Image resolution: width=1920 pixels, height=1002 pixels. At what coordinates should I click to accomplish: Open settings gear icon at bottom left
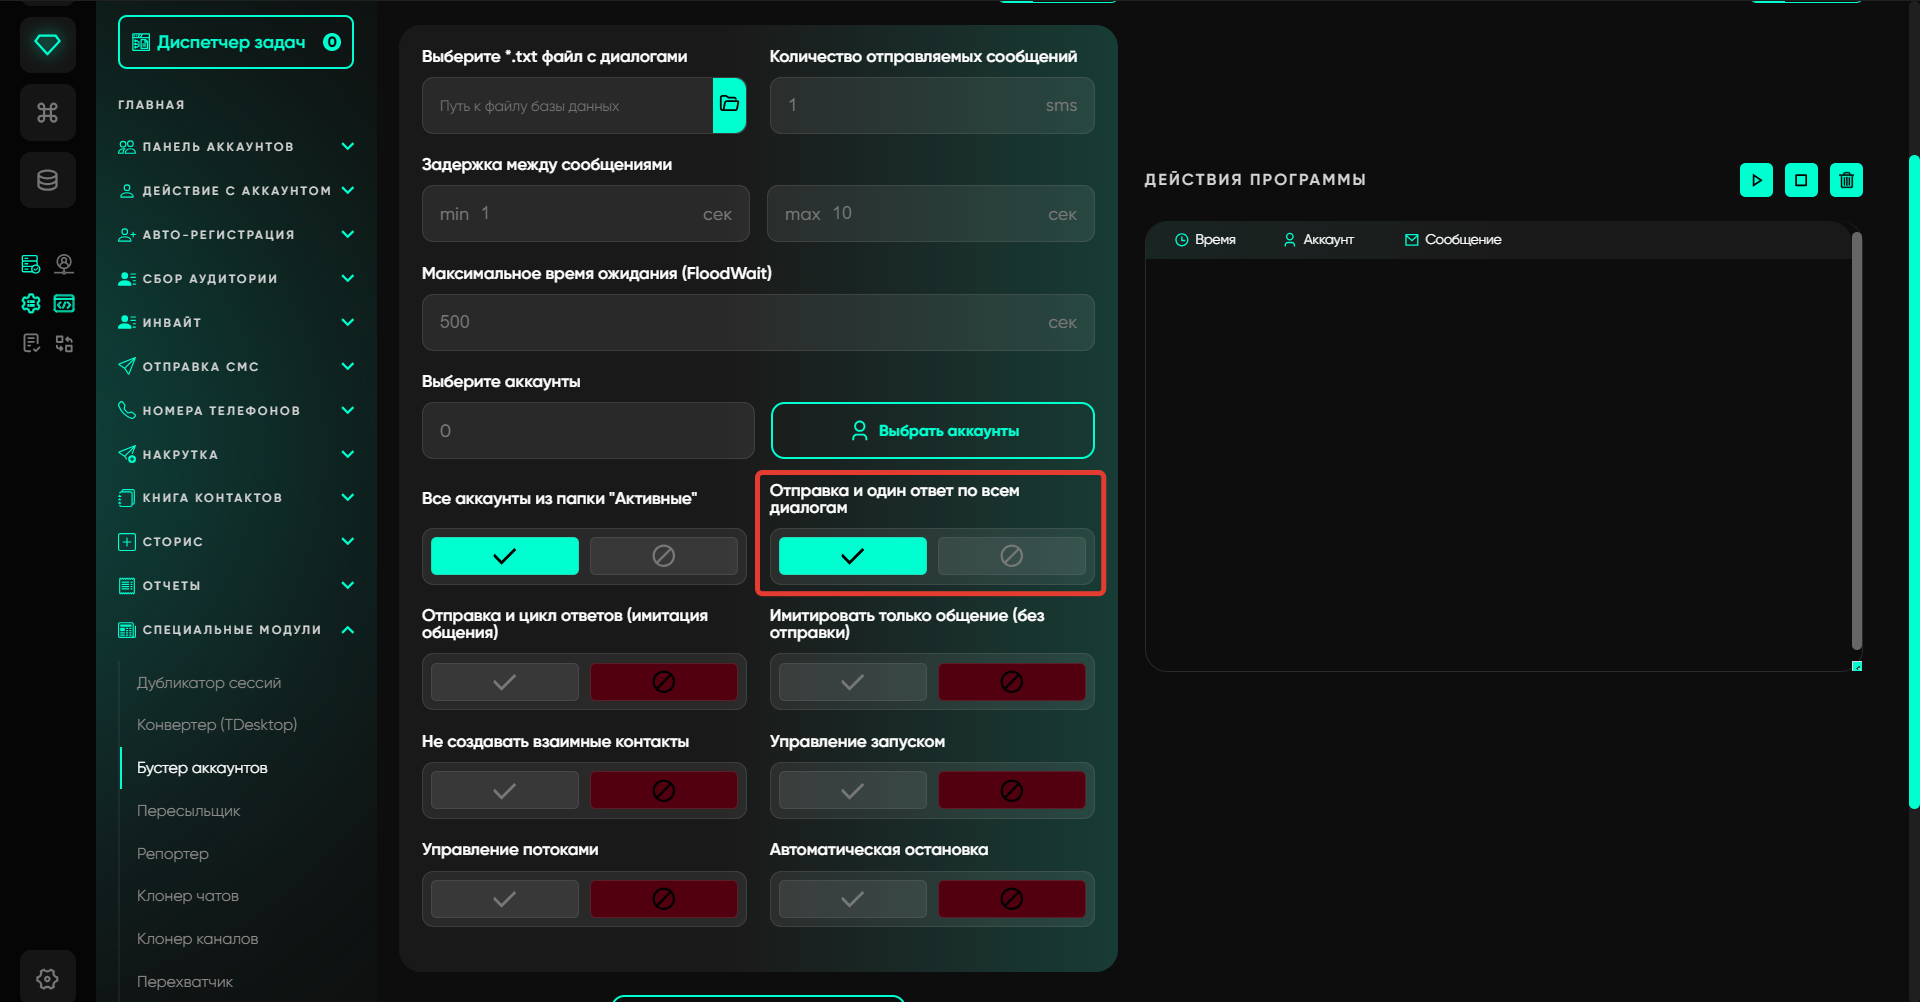coord(47,978)
